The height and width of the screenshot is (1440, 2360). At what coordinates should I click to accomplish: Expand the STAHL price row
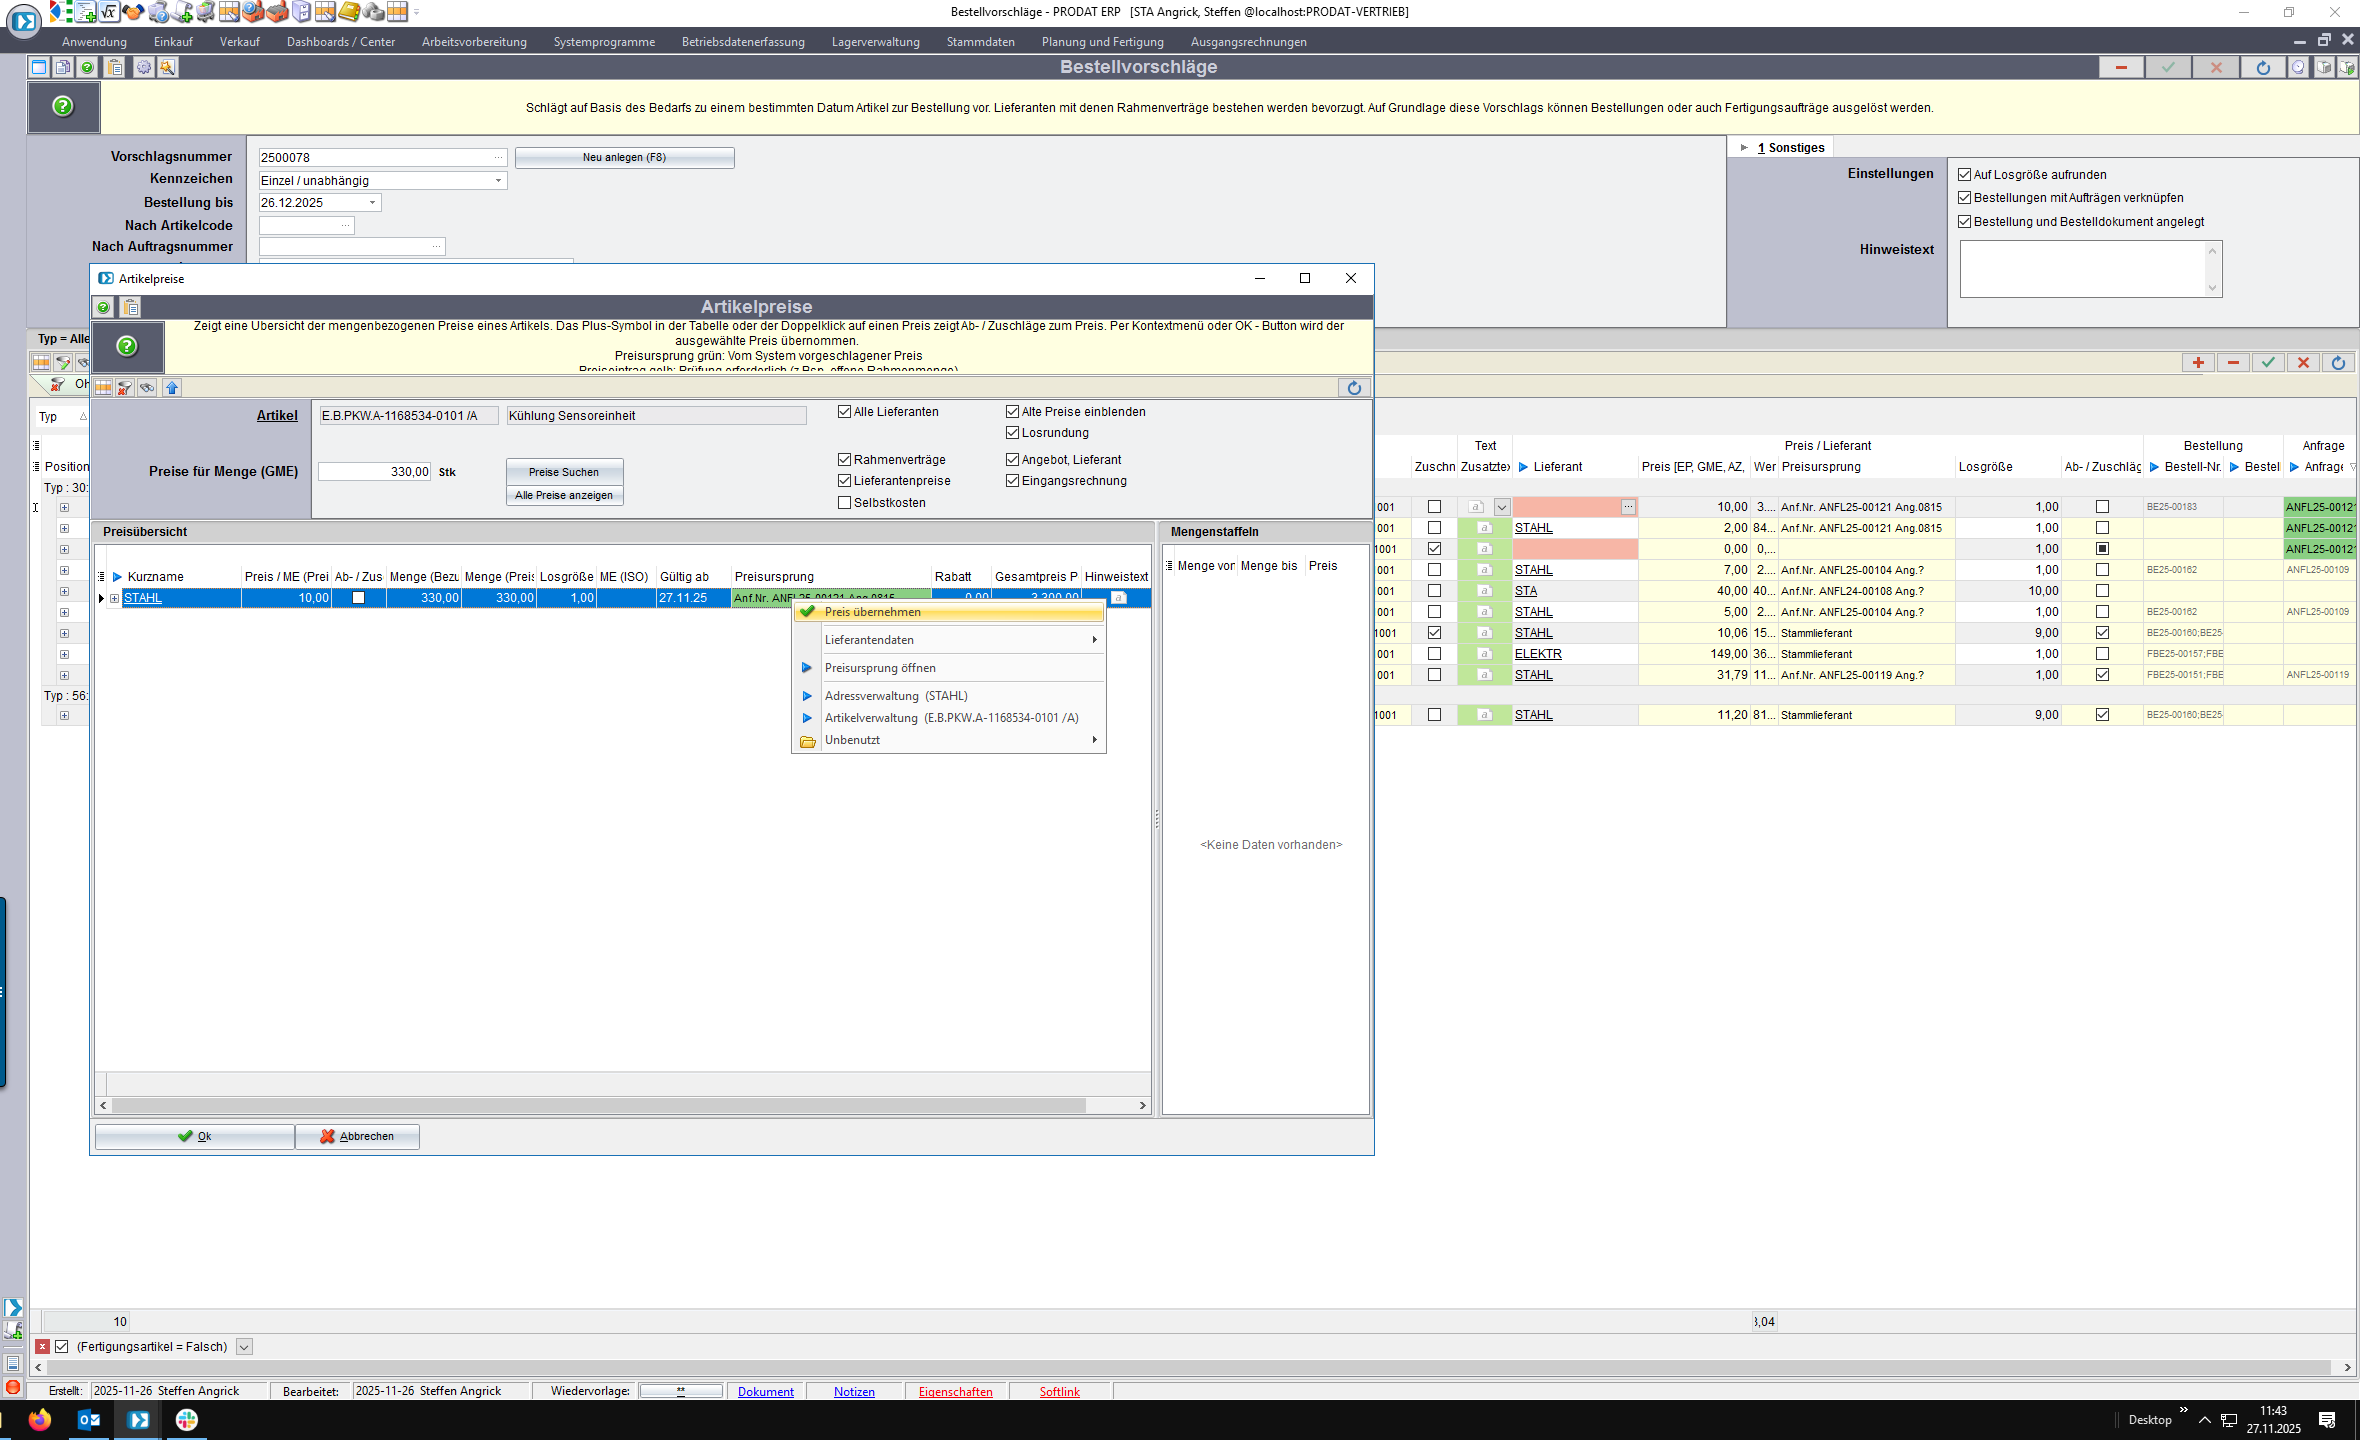point(114,598)
